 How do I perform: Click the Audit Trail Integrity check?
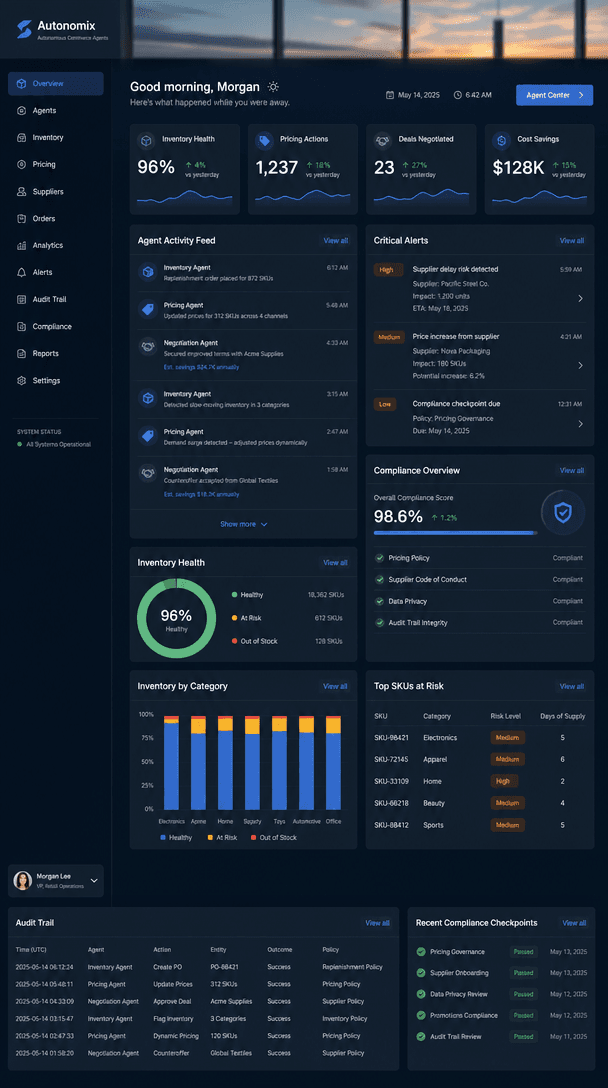click(x=380, y=622)
